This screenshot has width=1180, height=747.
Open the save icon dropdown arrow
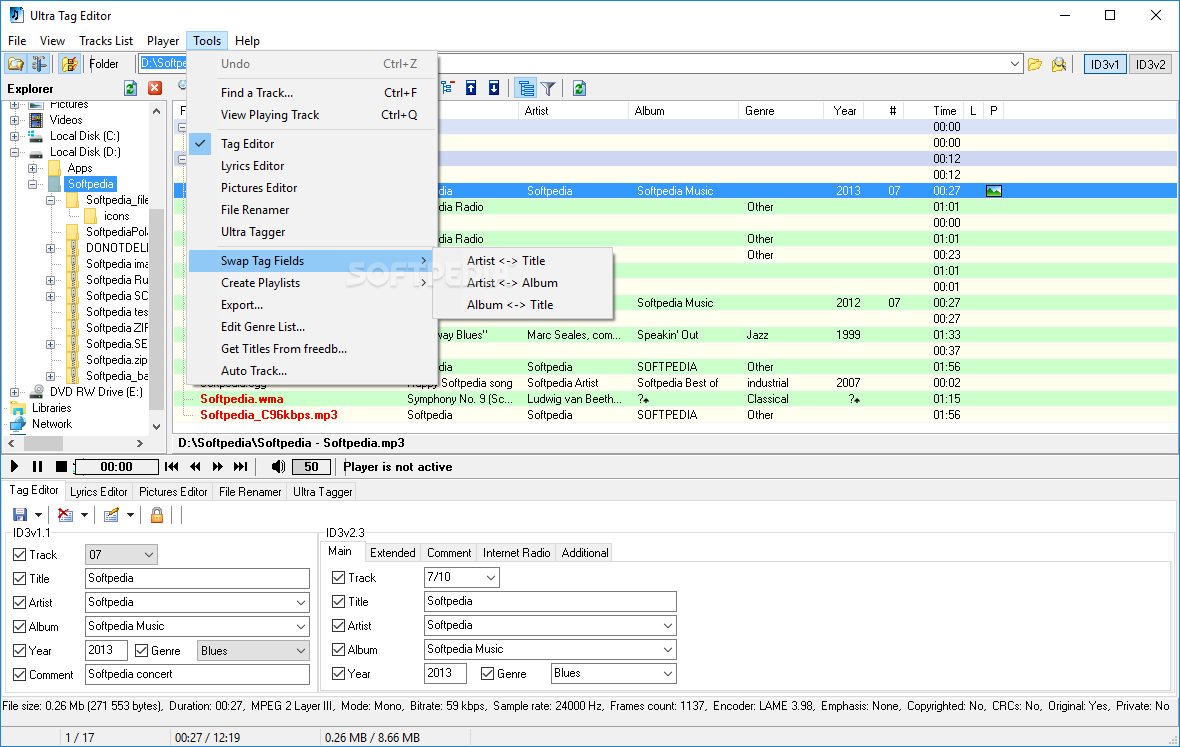pyautogui.click(x=38, y=515)
